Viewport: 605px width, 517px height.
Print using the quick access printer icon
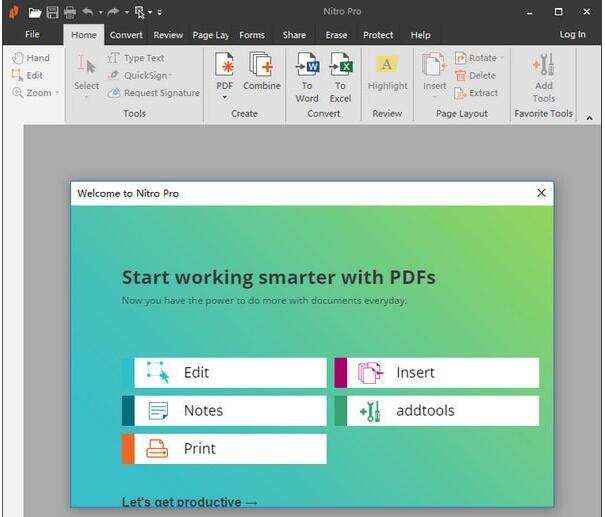pyautogui.click(x=70, y=12)
